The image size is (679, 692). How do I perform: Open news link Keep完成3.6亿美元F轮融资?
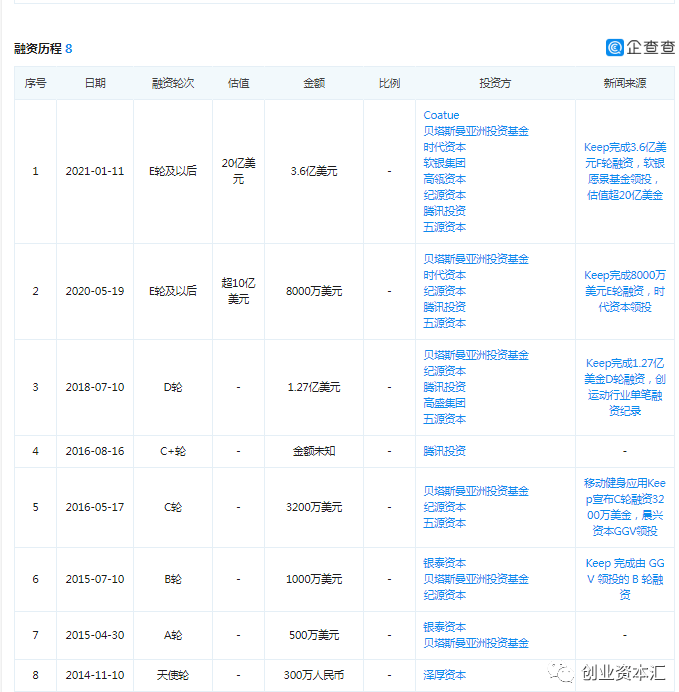[625, 171]
